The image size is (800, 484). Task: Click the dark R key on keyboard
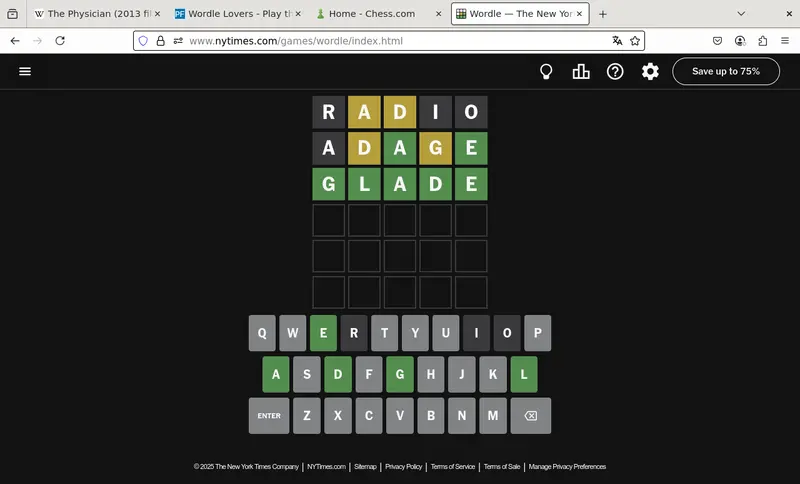354,333
